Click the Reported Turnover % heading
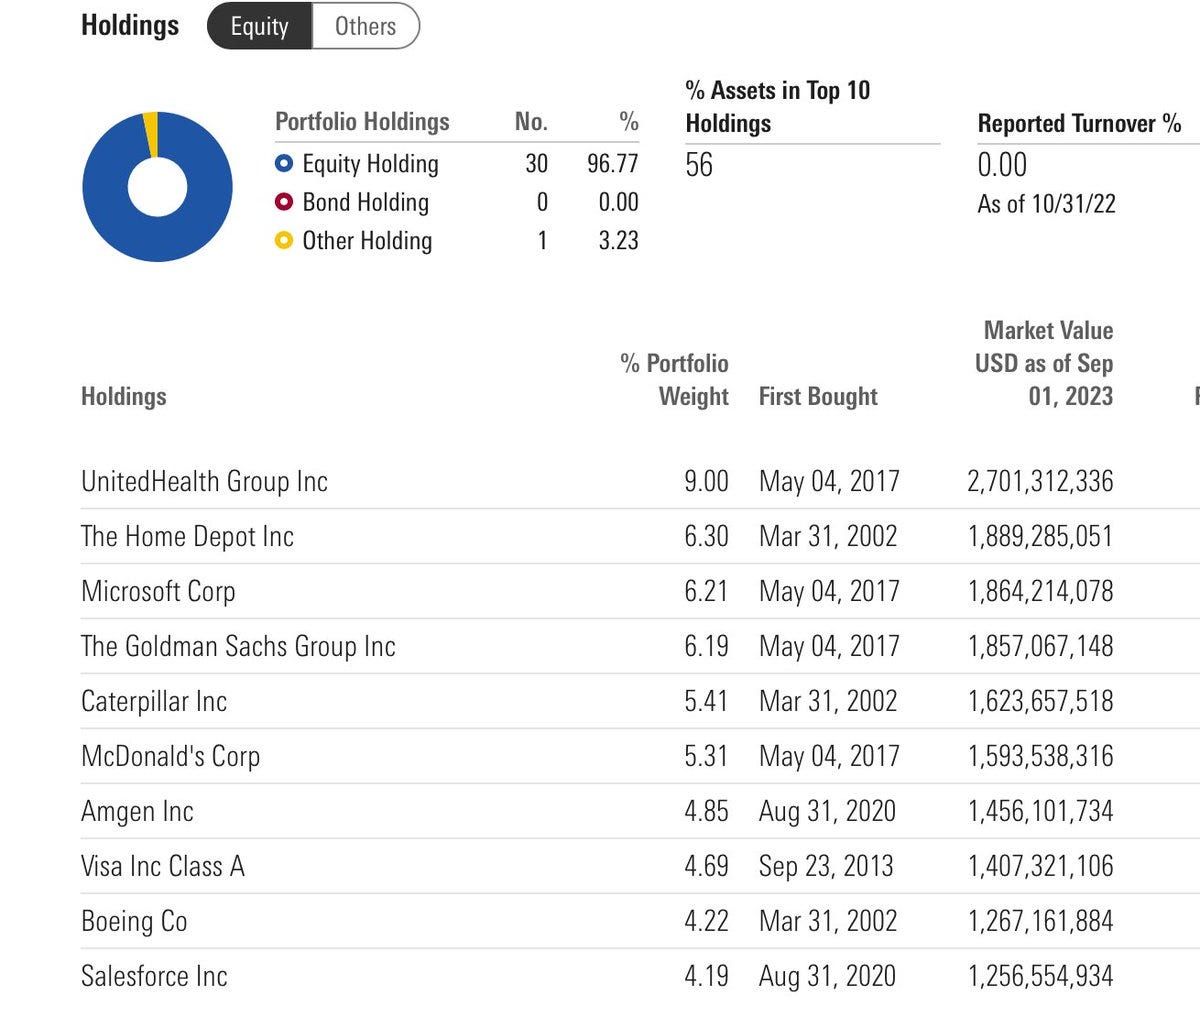The image size is (1200, 1028). pos(1079,123)
